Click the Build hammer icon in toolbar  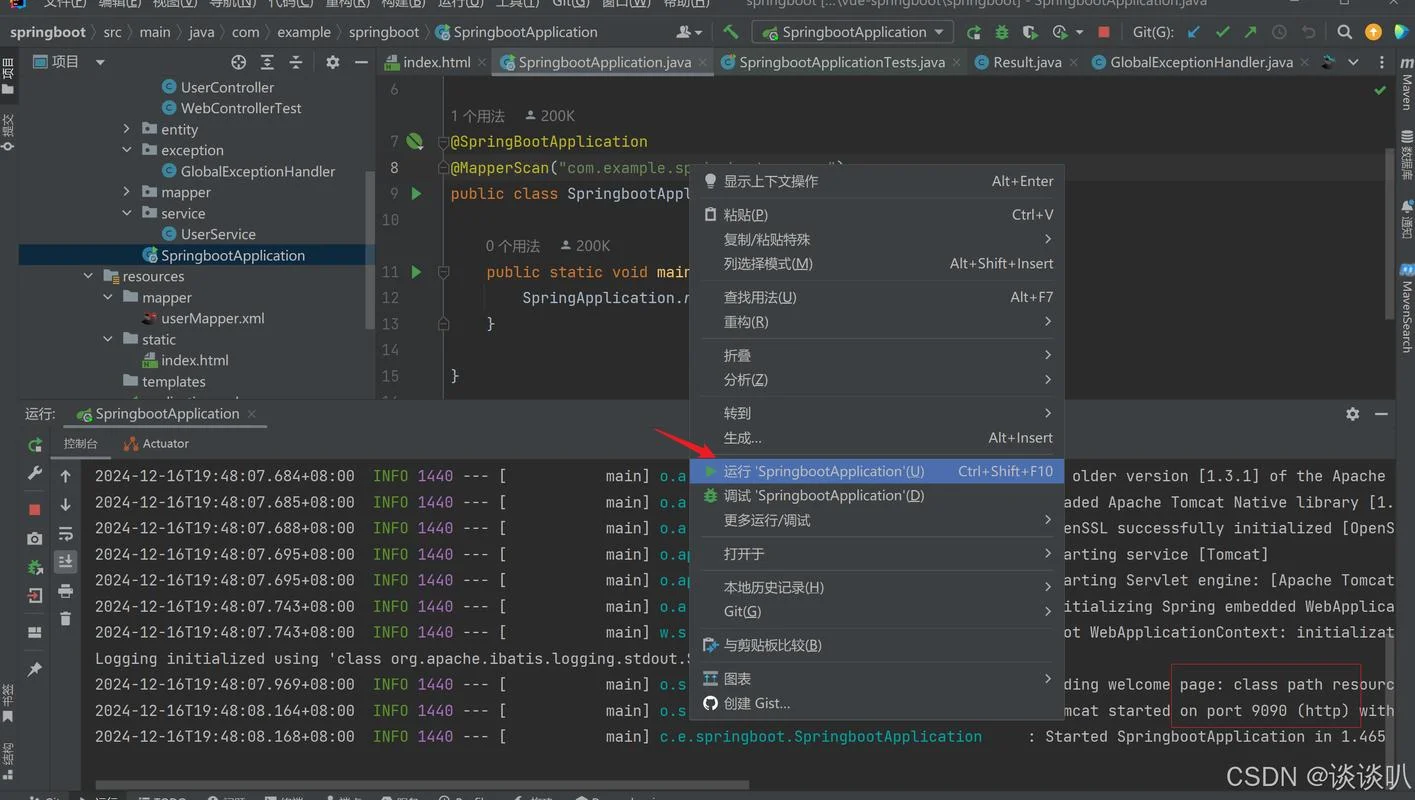(731, 32)
